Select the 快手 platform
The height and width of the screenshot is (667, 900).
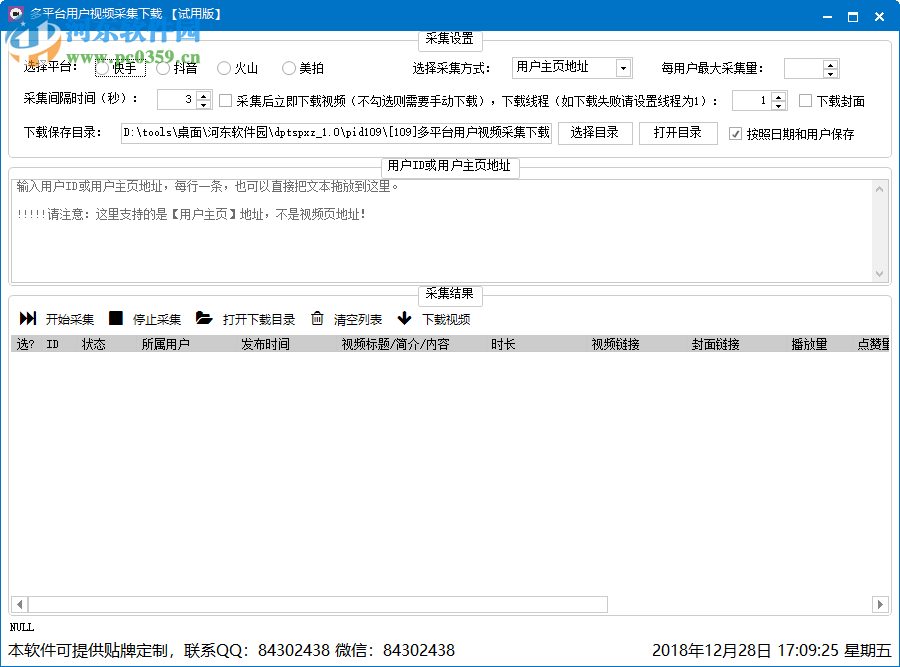point(101,68)
